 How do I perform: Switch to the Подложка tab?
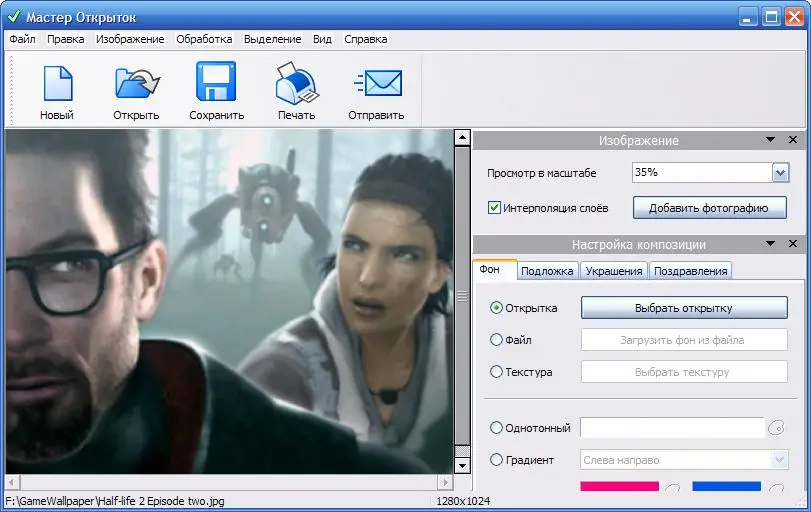[547, 271]
